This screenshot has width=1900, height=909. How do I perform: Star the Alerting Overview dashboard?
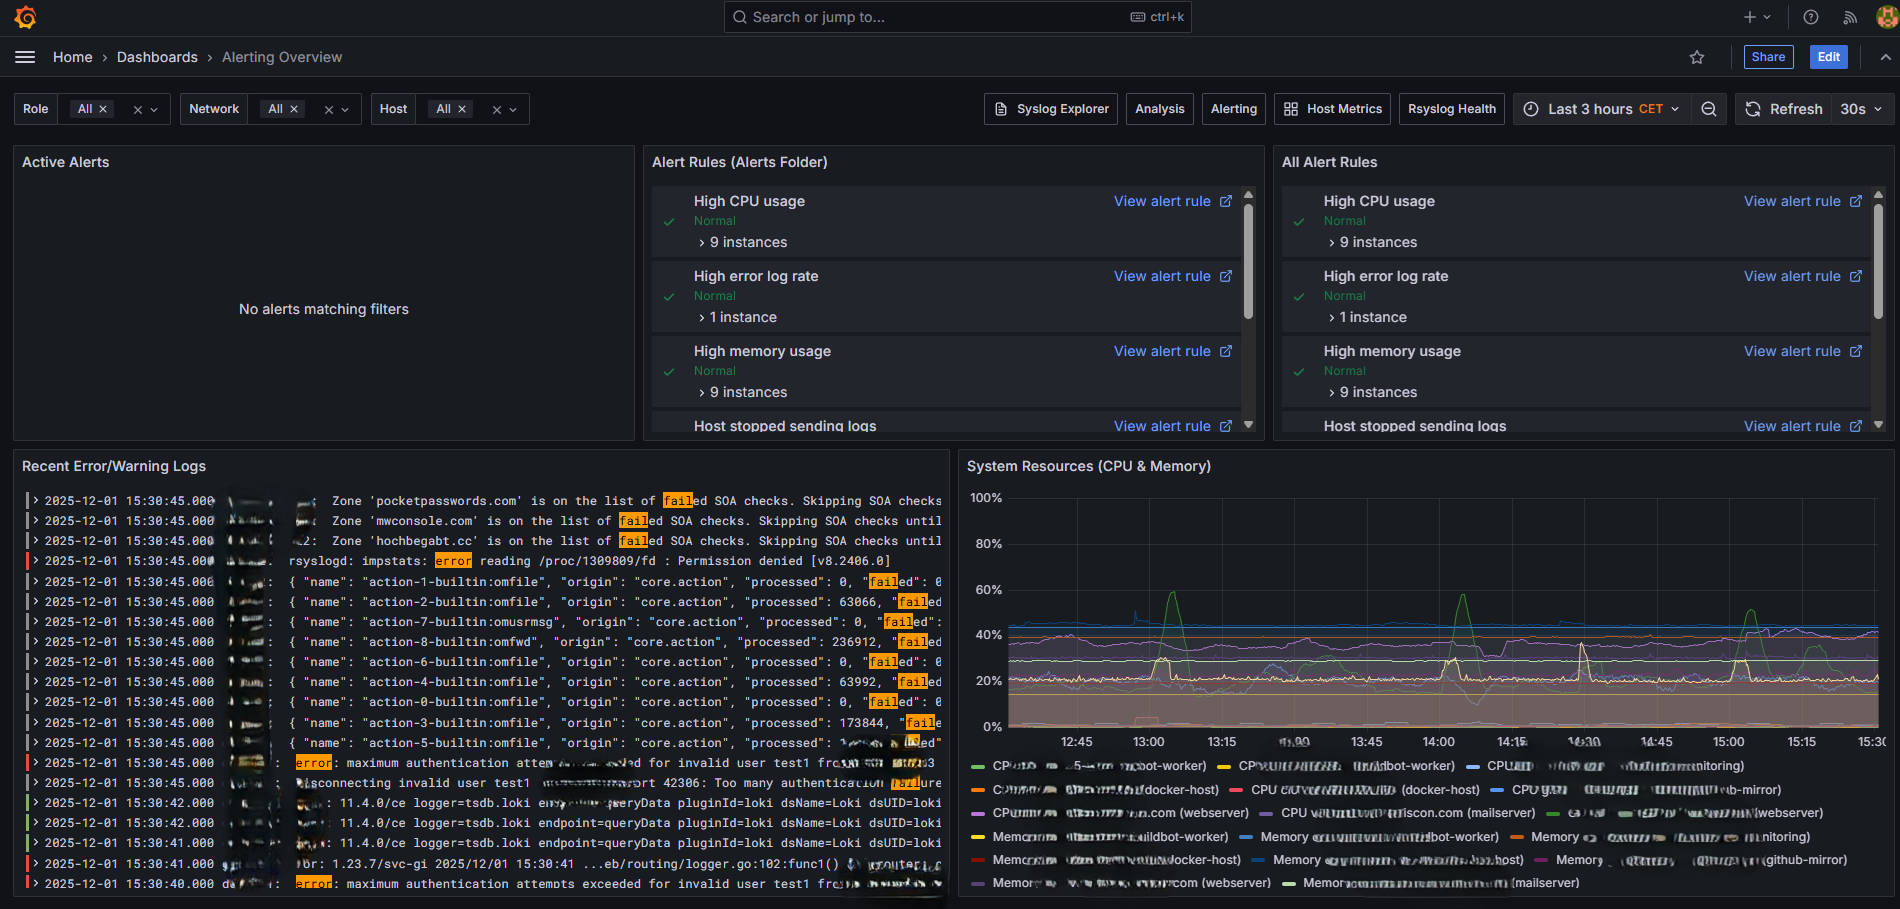tap(1697, 57)
